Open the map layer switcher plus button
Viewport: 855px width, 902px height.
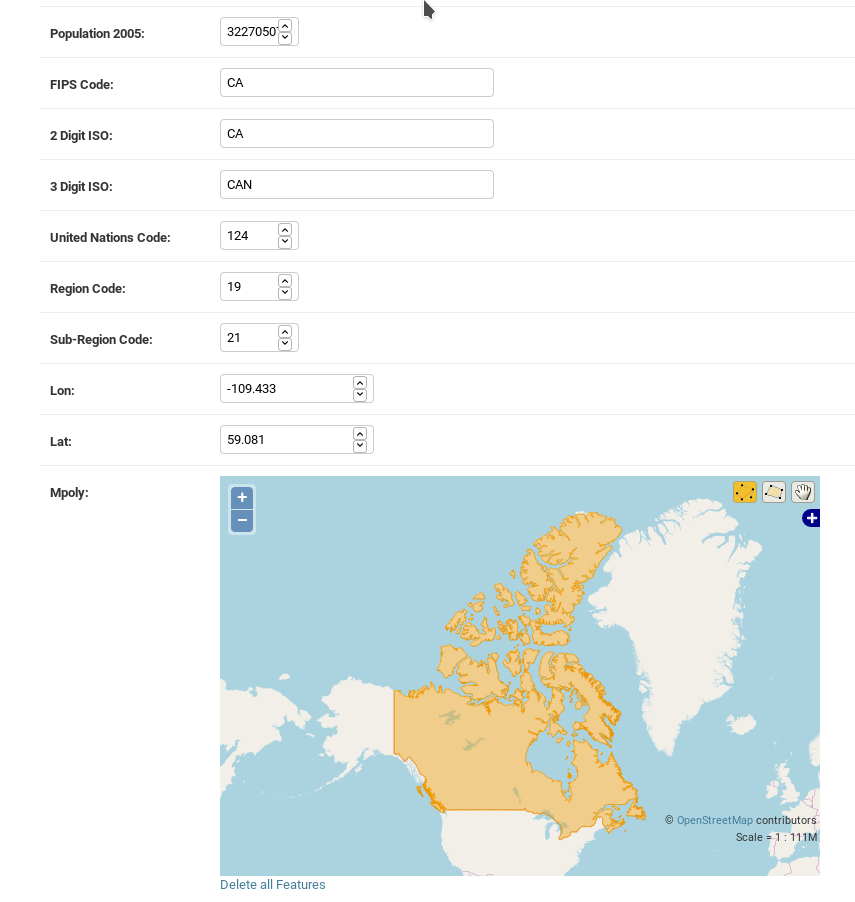coord(811,518)
